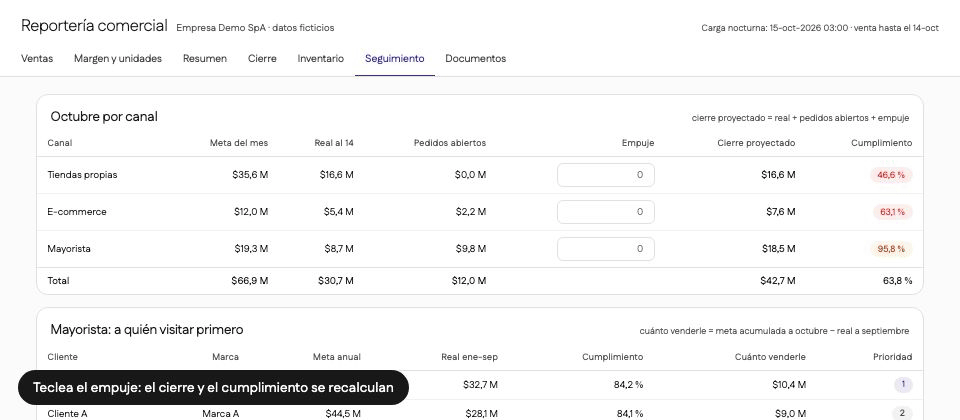Click the Real al 14 column header

(x=334, y=143)
